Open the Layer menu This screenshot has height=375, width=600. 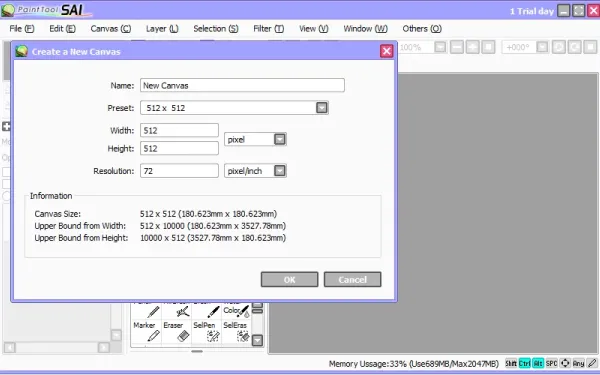coord(162,29)
